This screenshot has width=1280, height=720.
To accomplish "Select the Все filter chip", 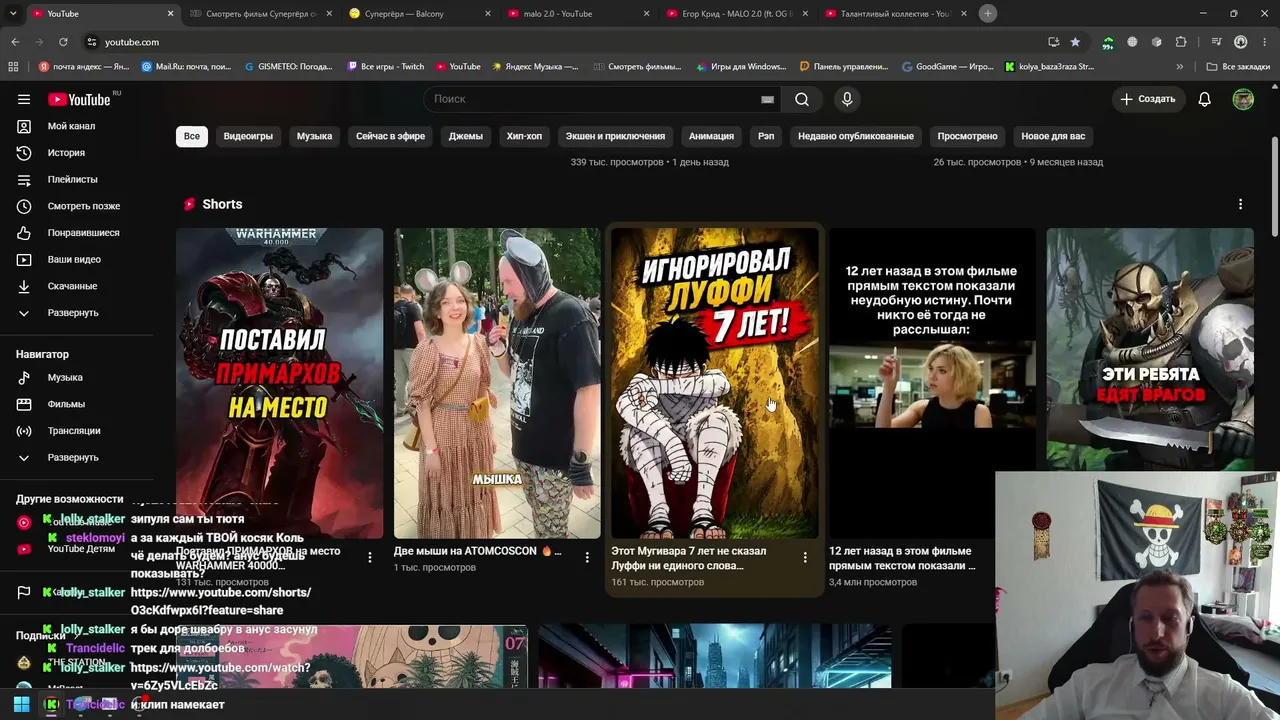I will 191,136.
